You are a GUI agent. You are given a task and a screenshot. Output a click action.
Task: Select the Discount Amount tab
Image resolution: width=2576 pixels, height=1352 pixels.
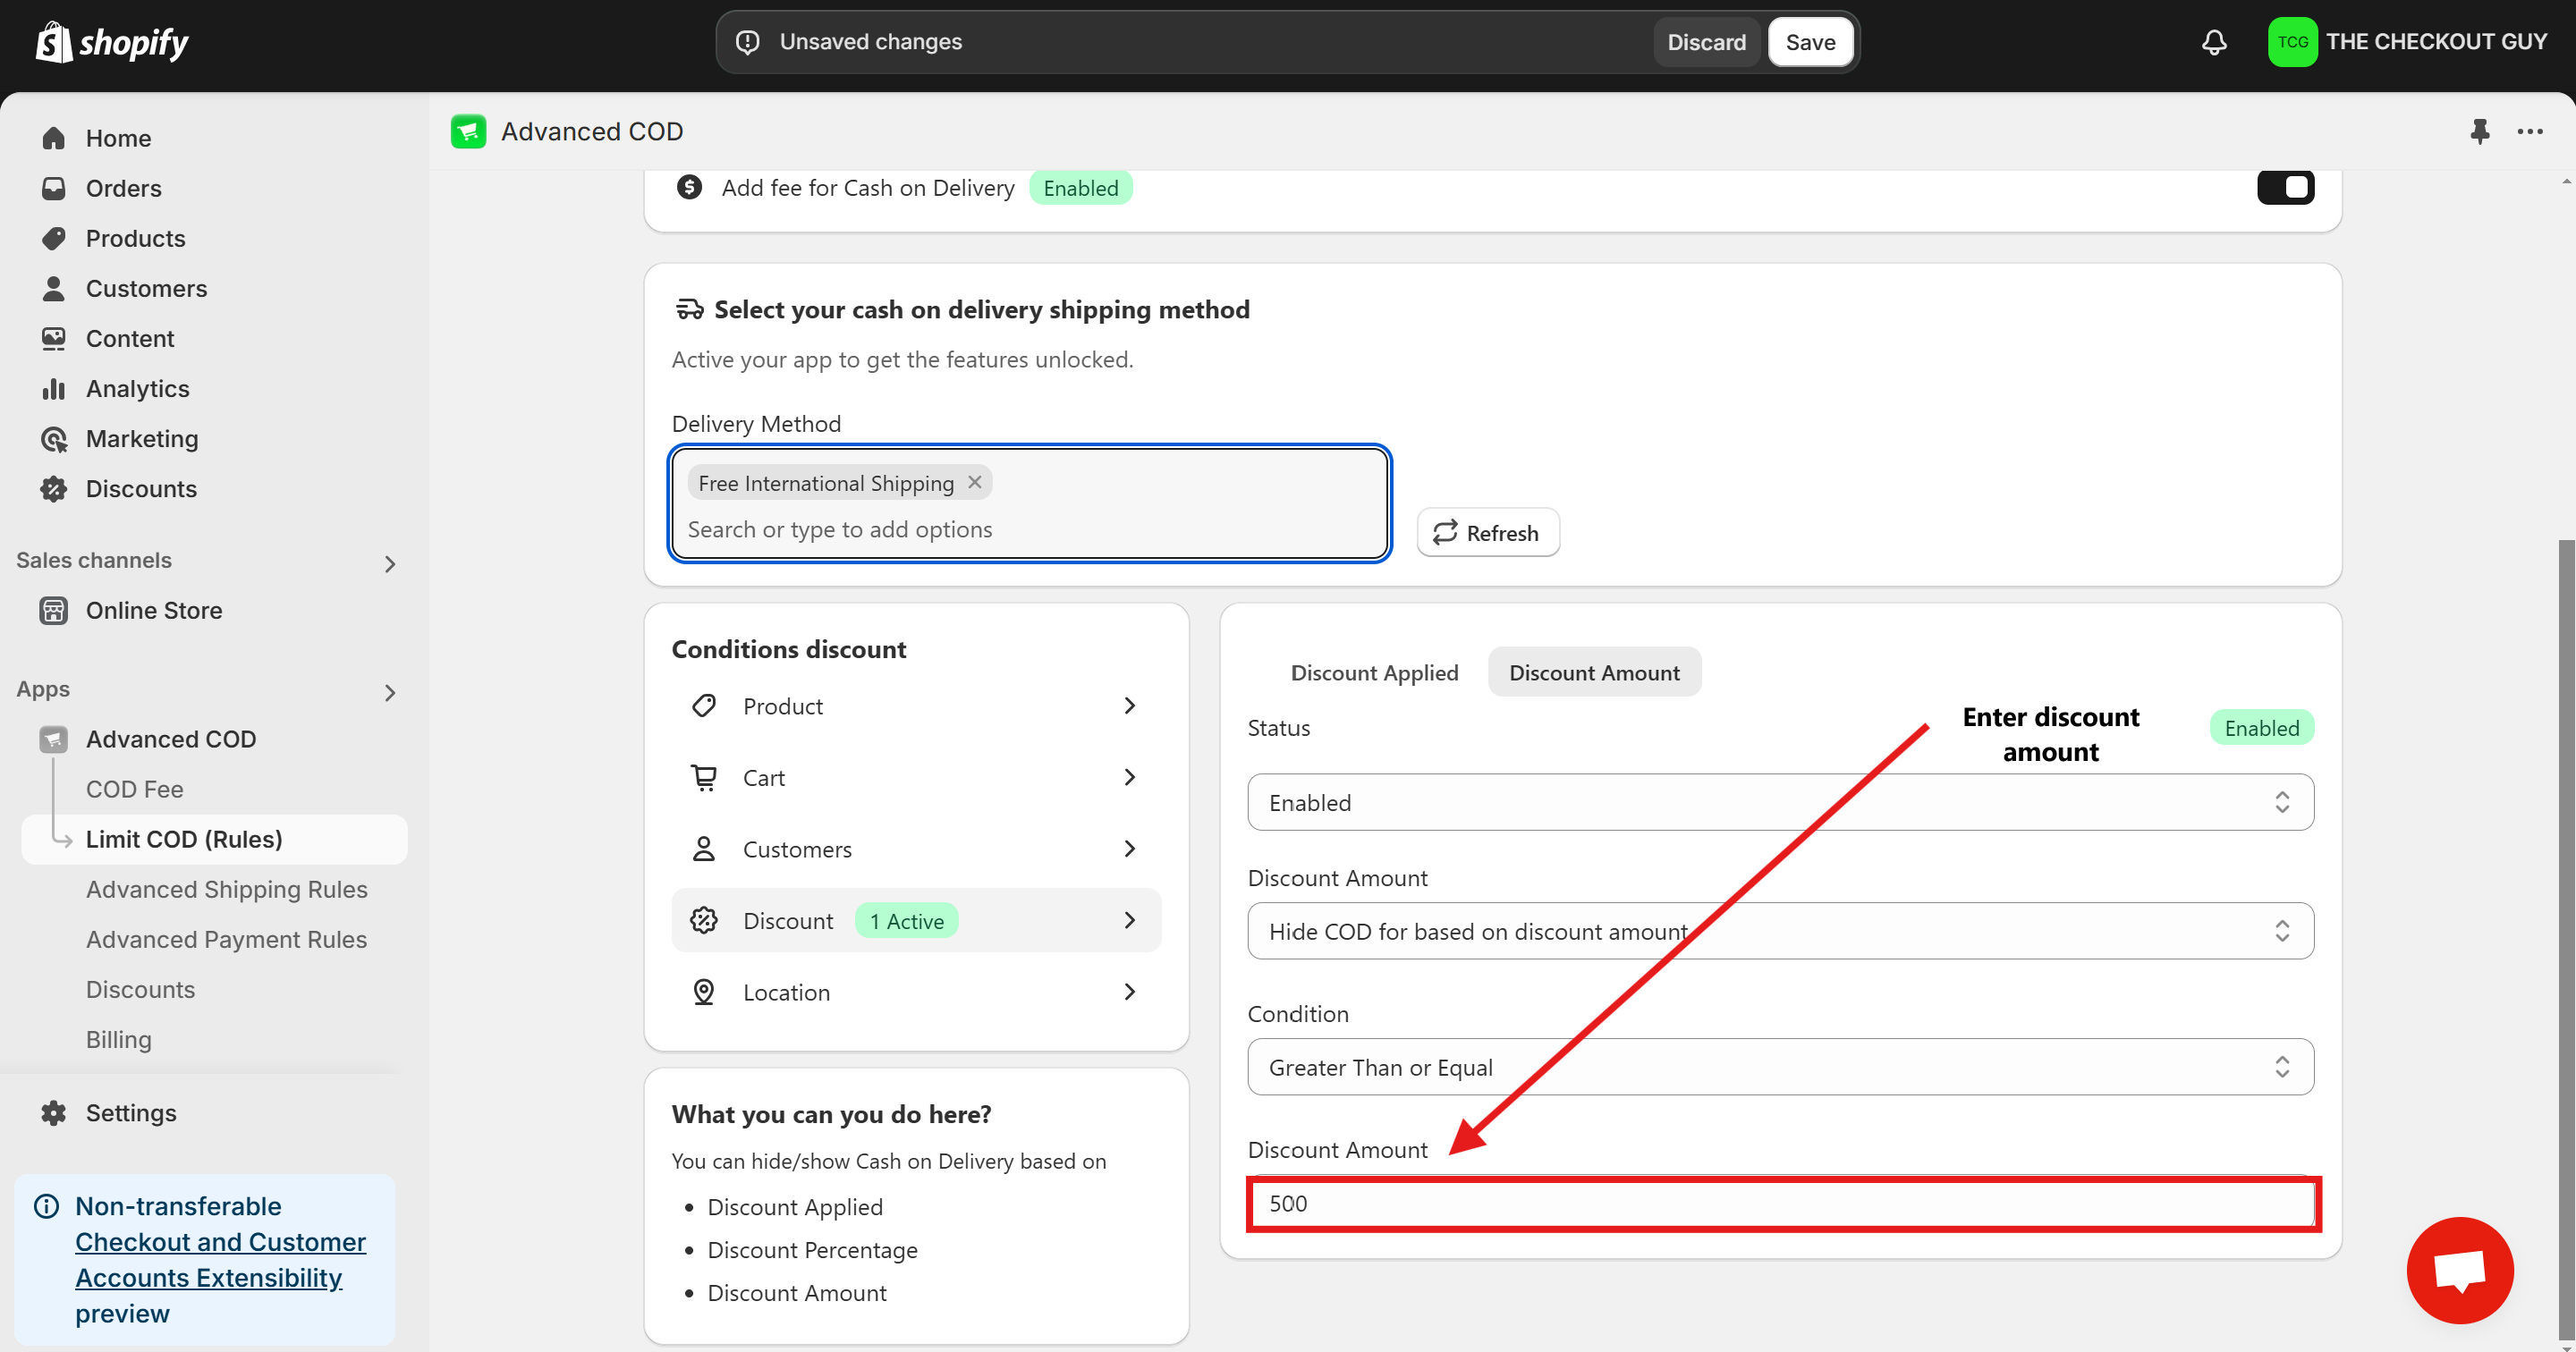pyautogui.click(x=1594, y=672)
